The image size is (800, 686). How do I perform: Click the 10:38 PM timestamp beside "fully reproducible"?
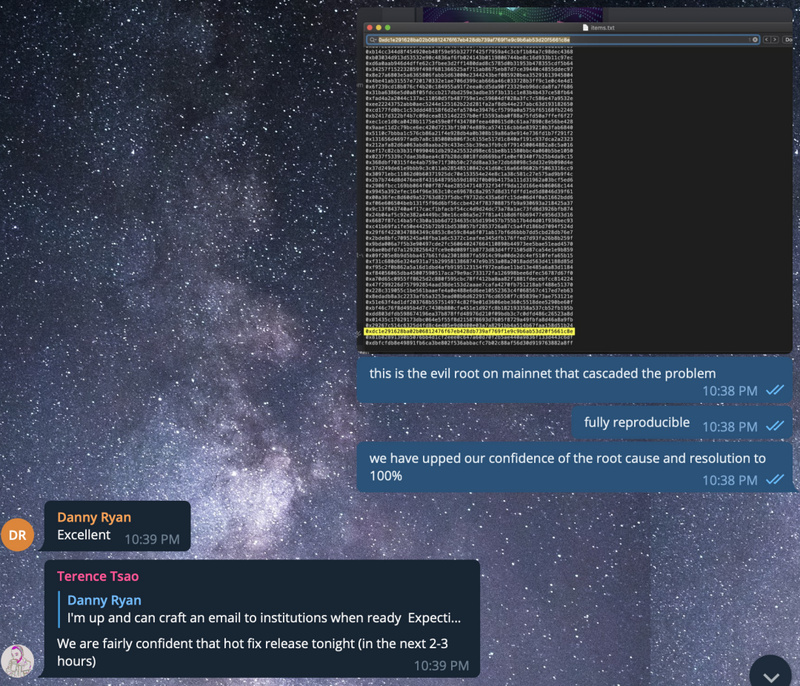click(x=730, y=427)
